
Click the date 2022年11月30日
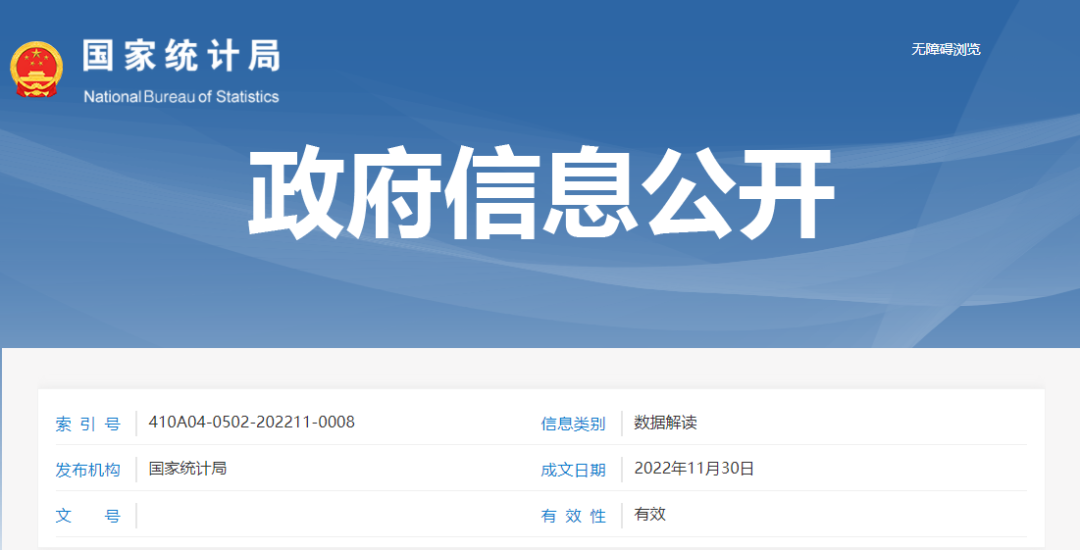tap(693, 468)
